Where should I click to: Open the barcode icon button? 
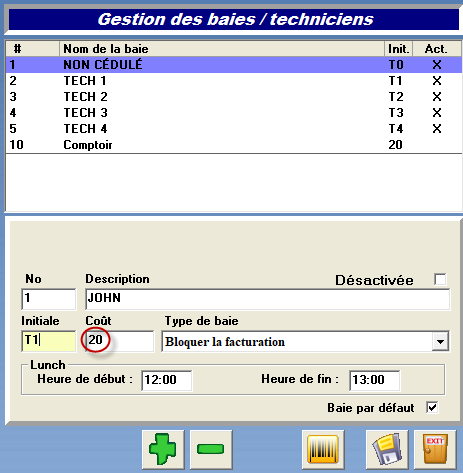click(x=323, y=449)
